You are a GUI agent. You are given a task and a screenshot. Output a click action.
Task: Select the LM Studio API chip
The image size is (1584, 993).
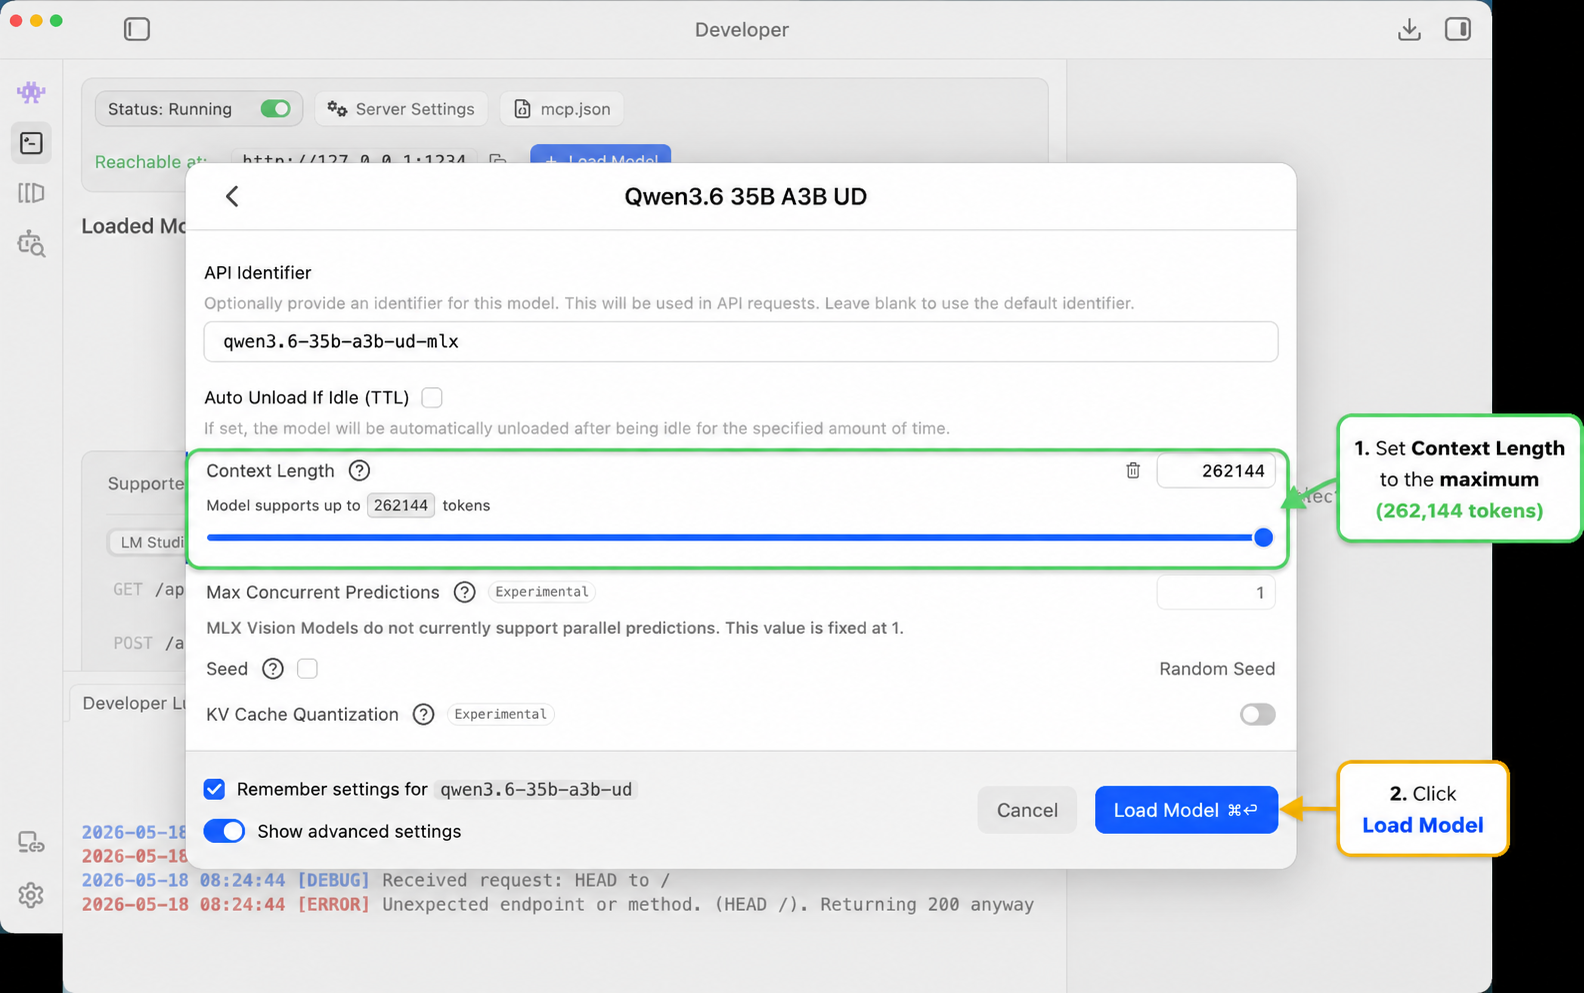[x=148, y=542]
